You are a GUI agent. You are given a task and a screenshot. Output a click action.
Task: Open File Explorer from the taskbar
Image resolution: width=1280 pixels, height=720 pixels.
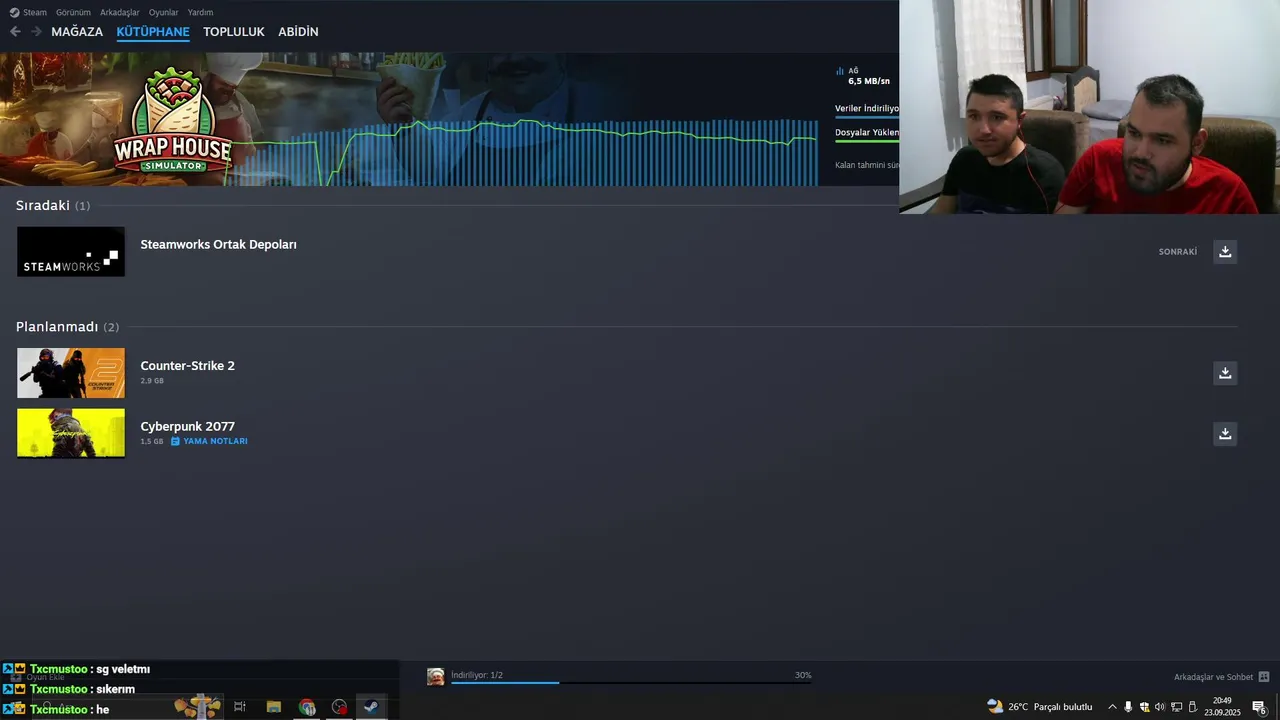[273, 707]
